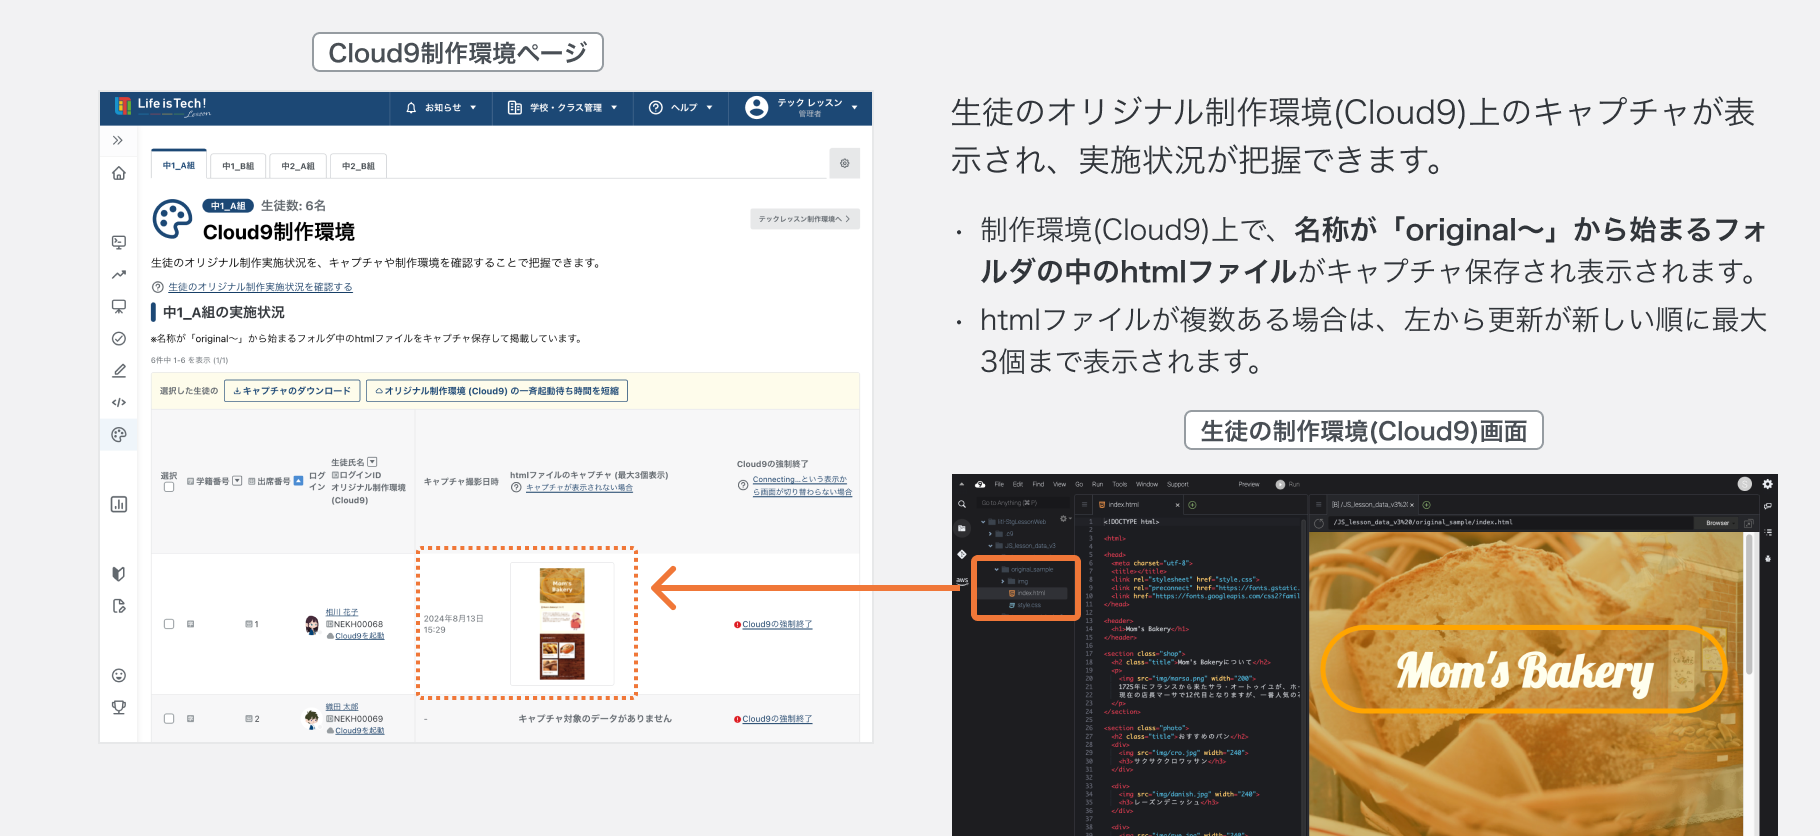
Task: Switch to the 中1_A組 class tab
Action: pos(179,165)
